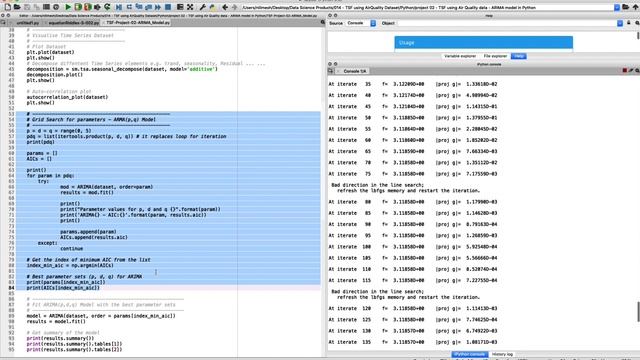This screenshot has width=640, height=360.
Task: Step to next line debug icon
Action: [x=129, y=7]
